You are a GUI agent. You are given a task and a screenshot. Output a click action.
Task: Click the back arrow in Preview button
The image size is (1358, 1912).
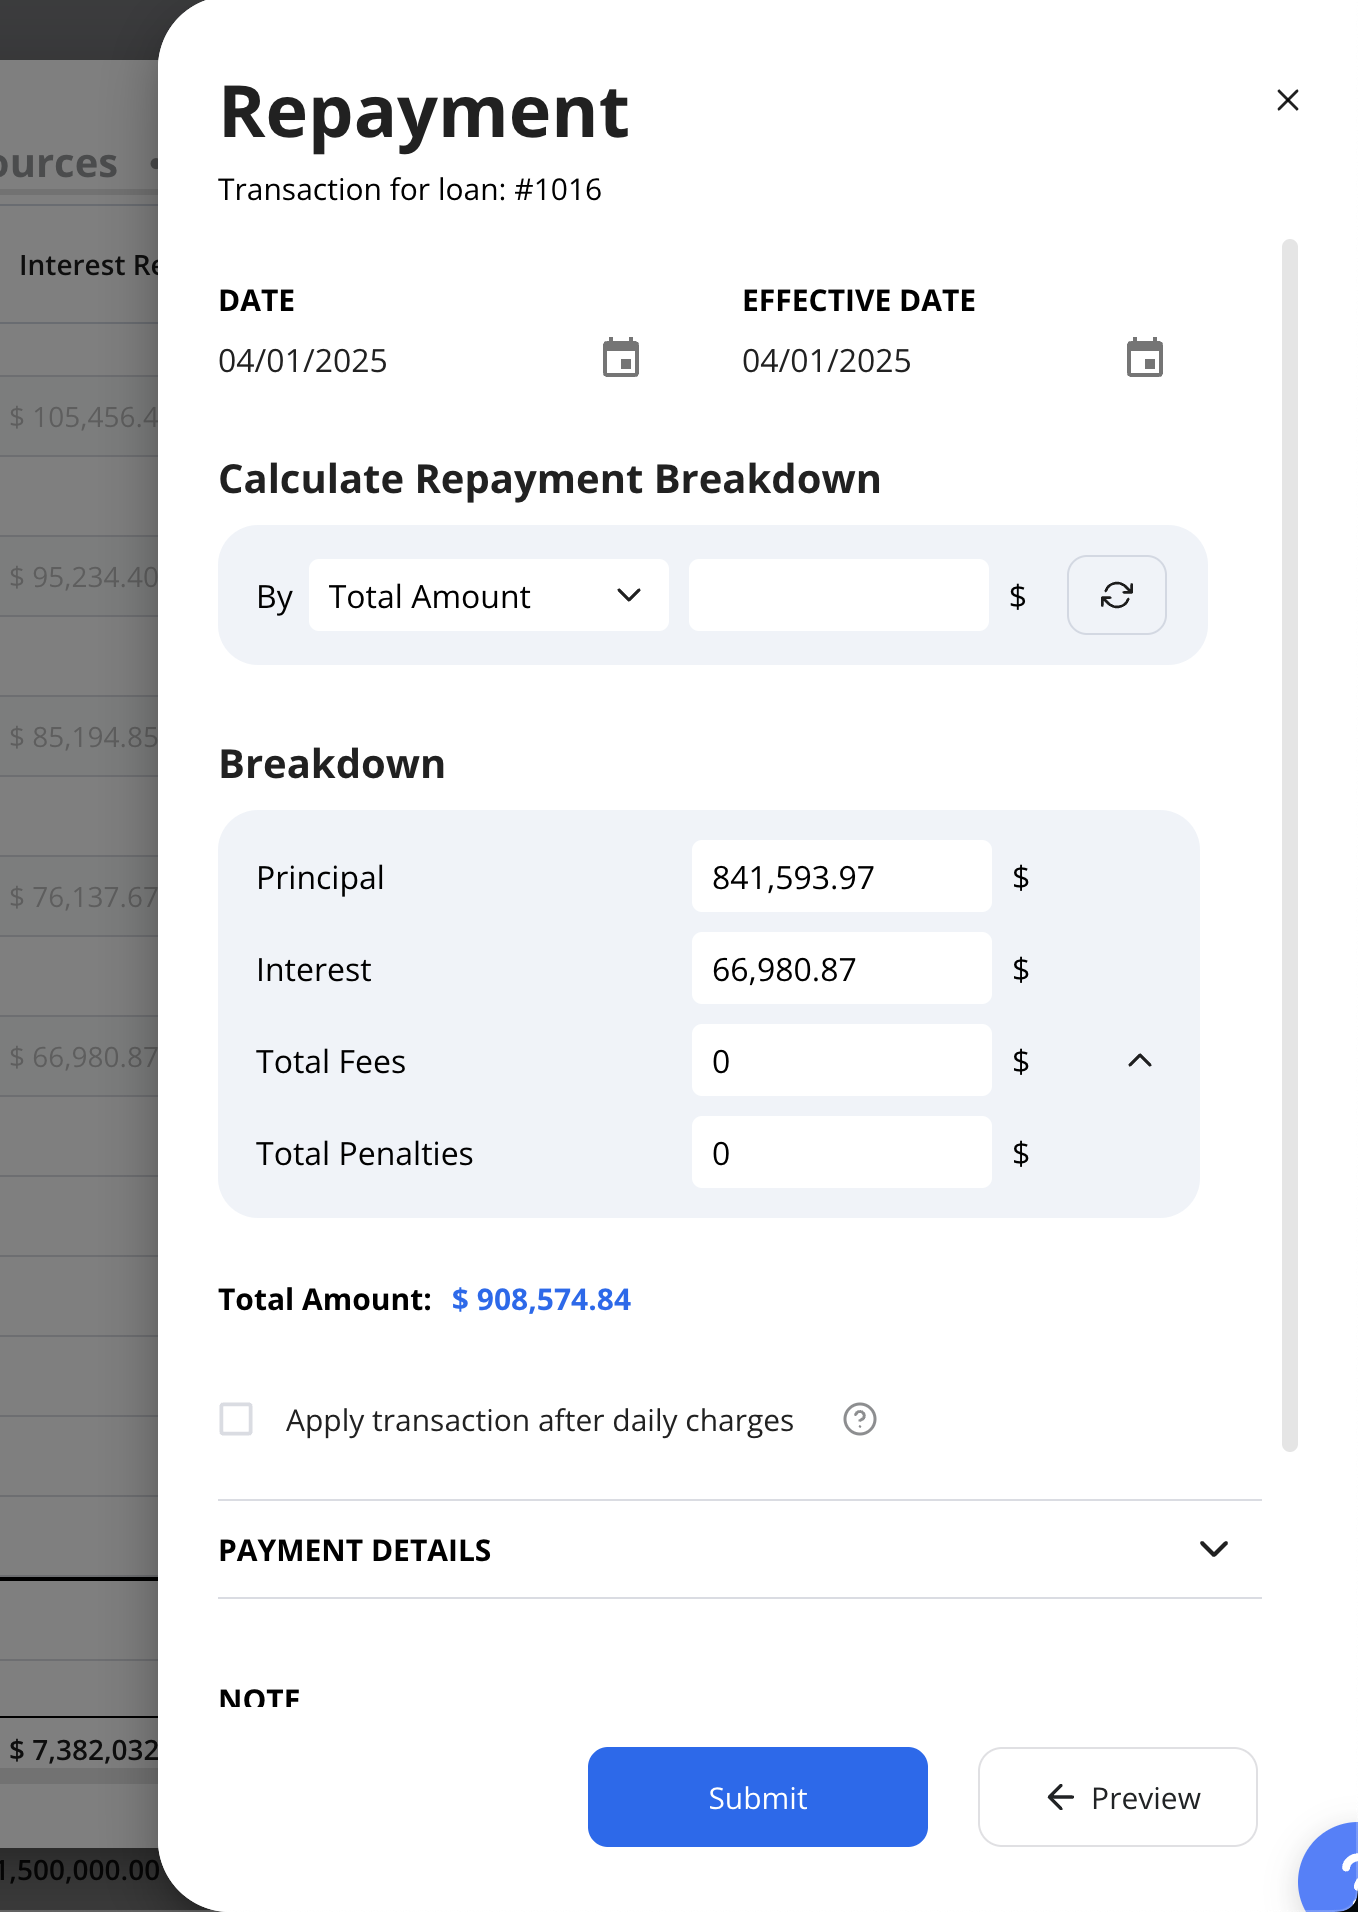click(x=1061, y=1797)
